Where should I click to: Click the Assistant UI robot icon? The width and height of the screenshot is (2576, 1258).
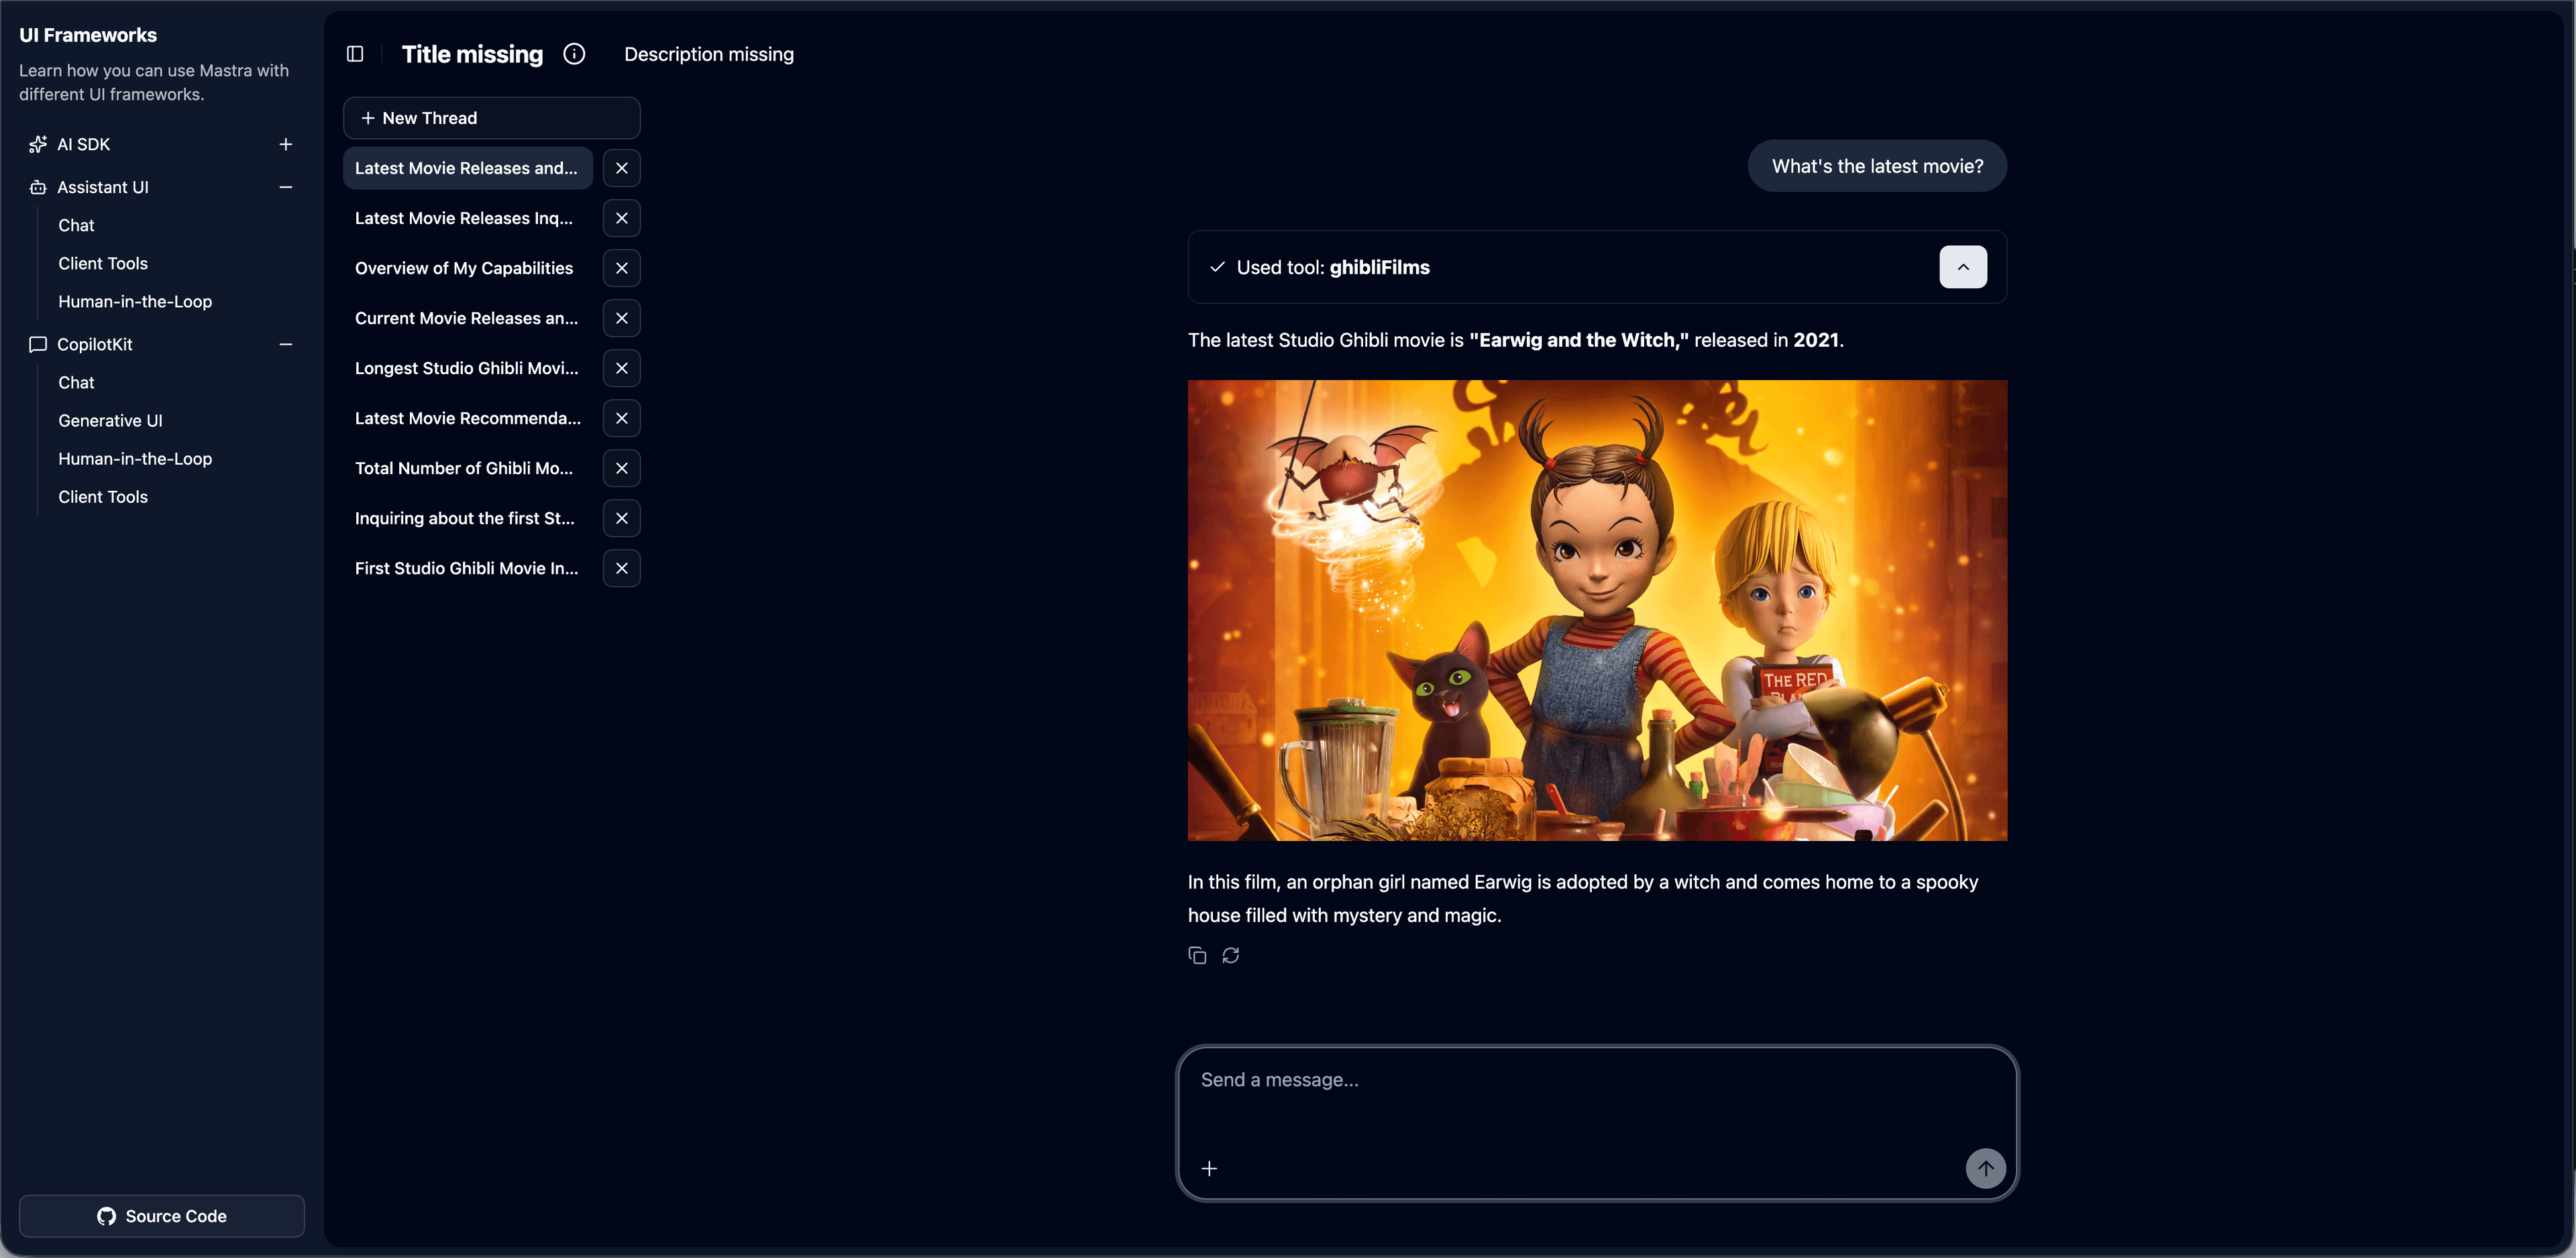click(x=38, y=187)
